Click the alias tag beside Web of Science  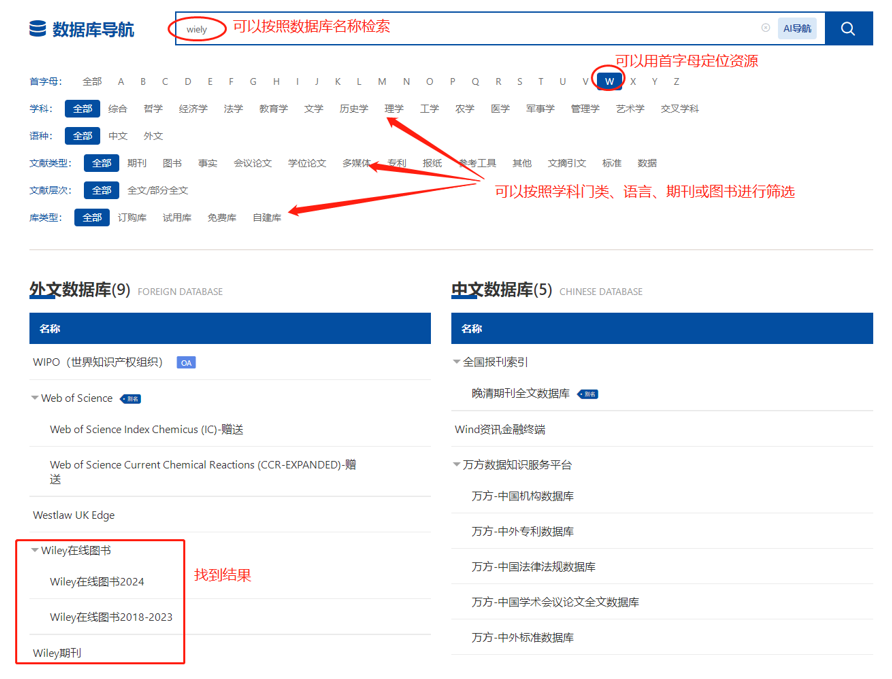[x=131, y=398]
